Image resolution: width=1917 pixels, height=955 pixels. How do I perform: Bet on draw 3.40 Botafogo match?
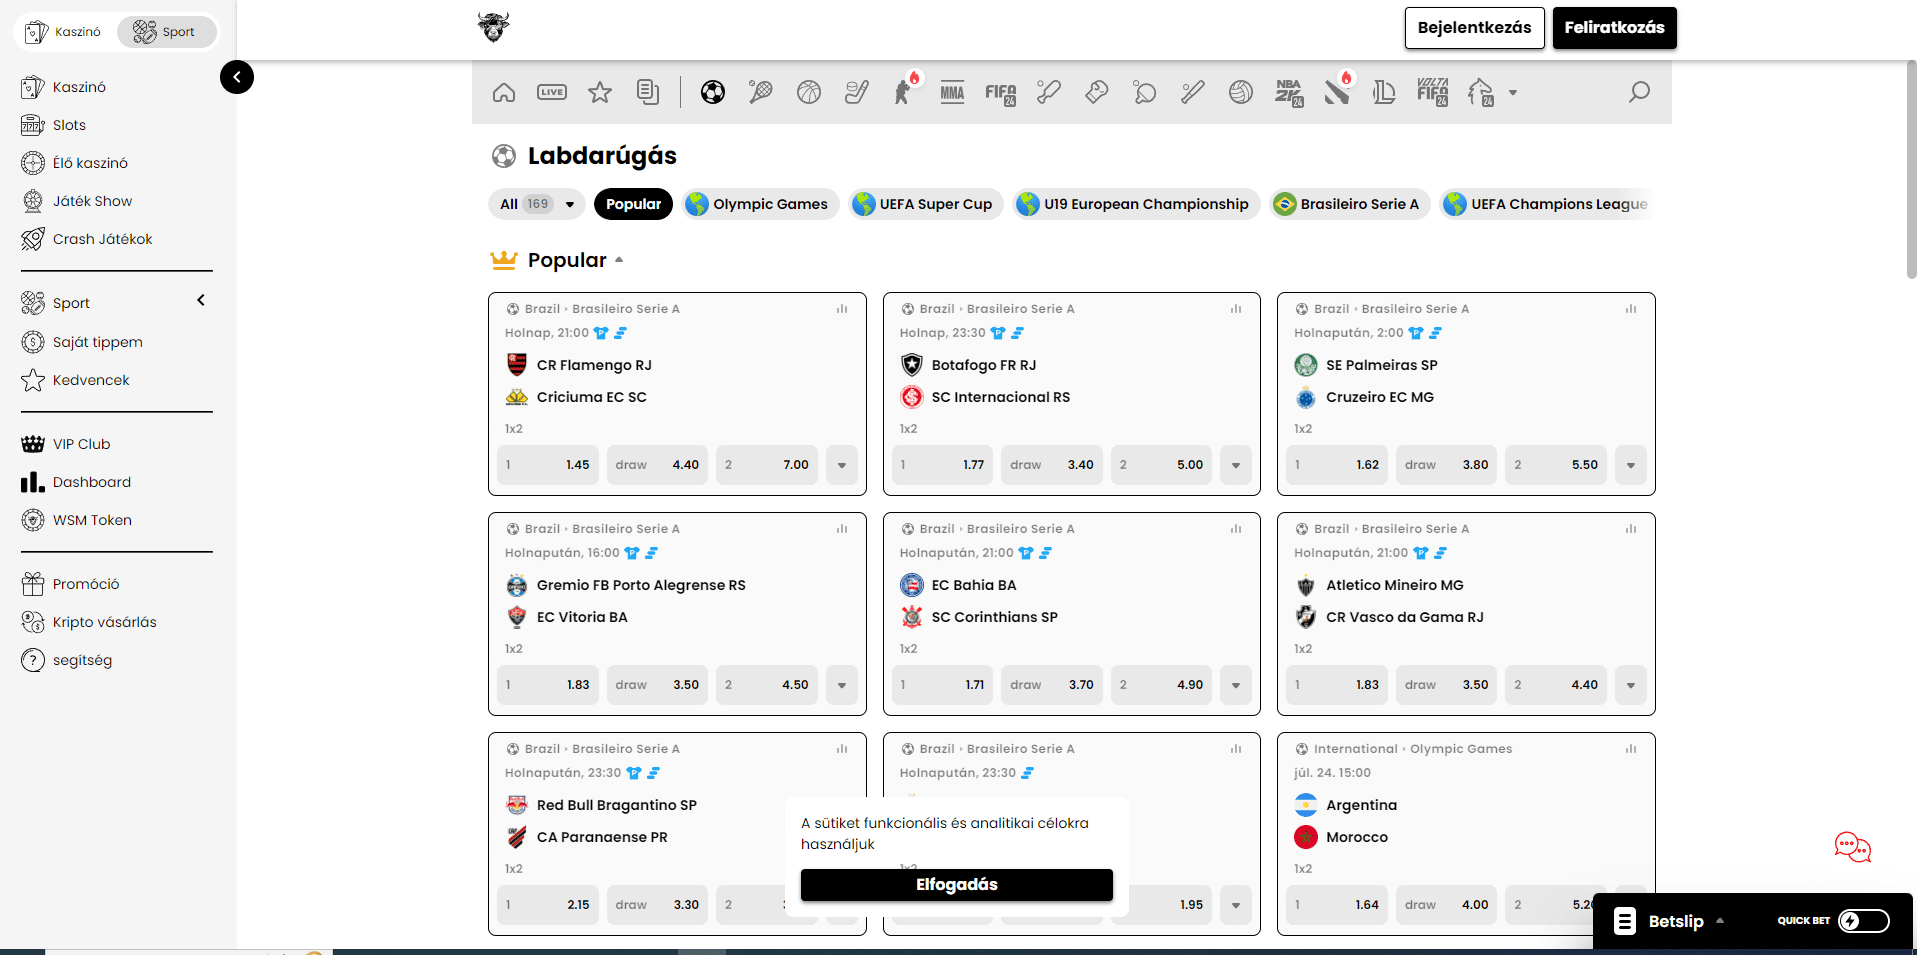point(1051,465)
